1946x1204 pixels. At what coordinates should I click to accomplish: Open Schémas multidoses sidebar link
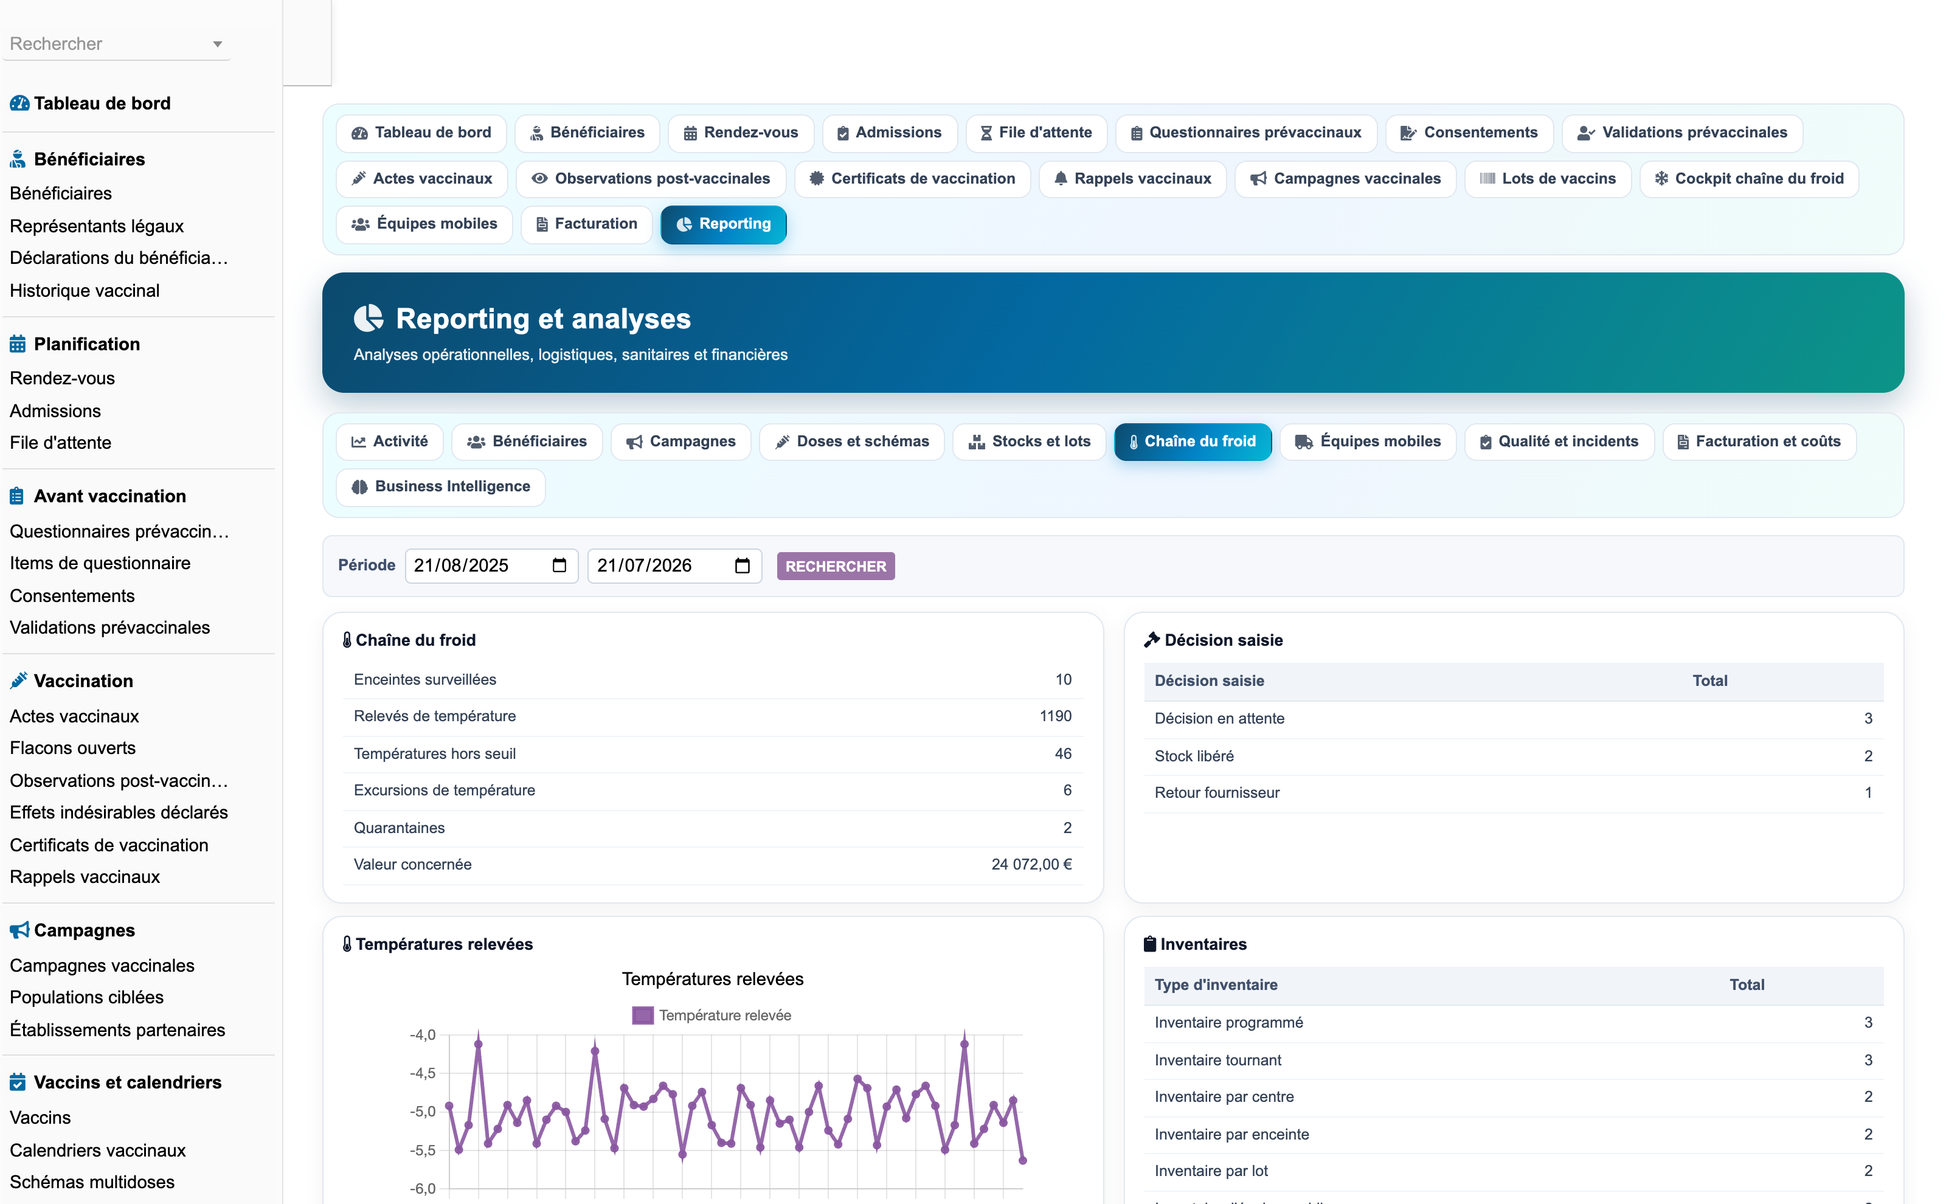coord(92,1182)
